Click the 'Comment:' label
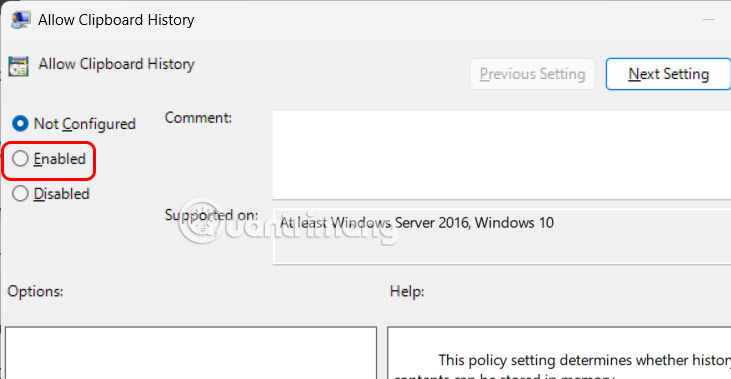731x379 pixels. click(198, 118)
